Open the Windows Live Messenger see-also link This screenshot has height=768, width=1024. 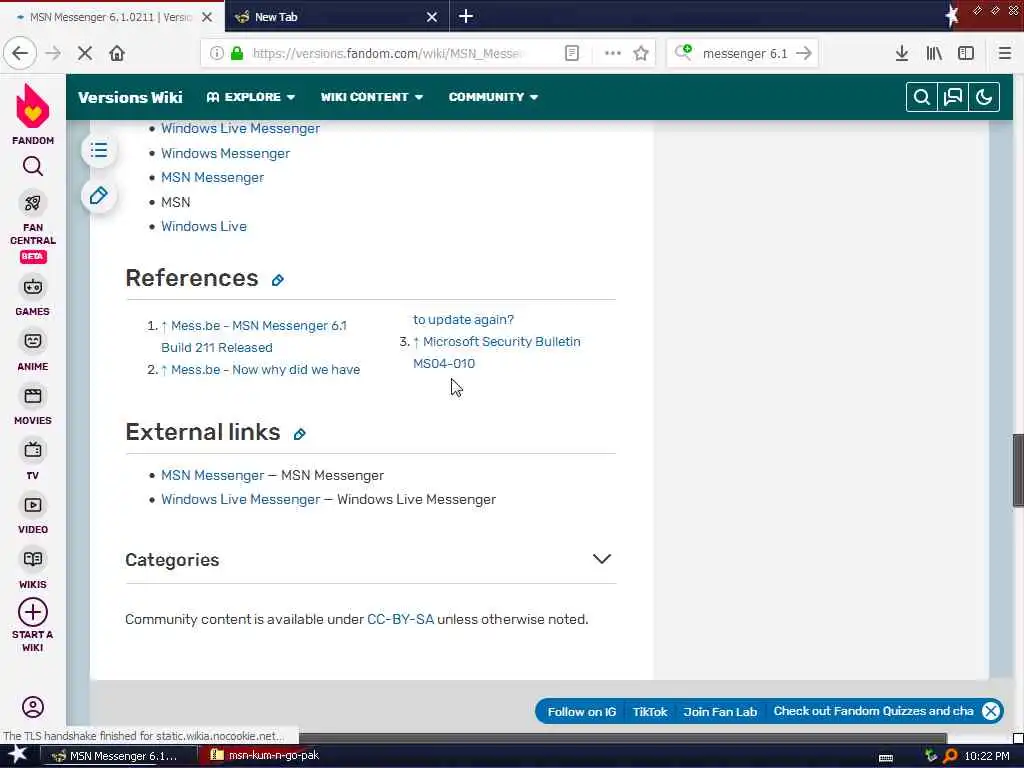tap(240, 129)
